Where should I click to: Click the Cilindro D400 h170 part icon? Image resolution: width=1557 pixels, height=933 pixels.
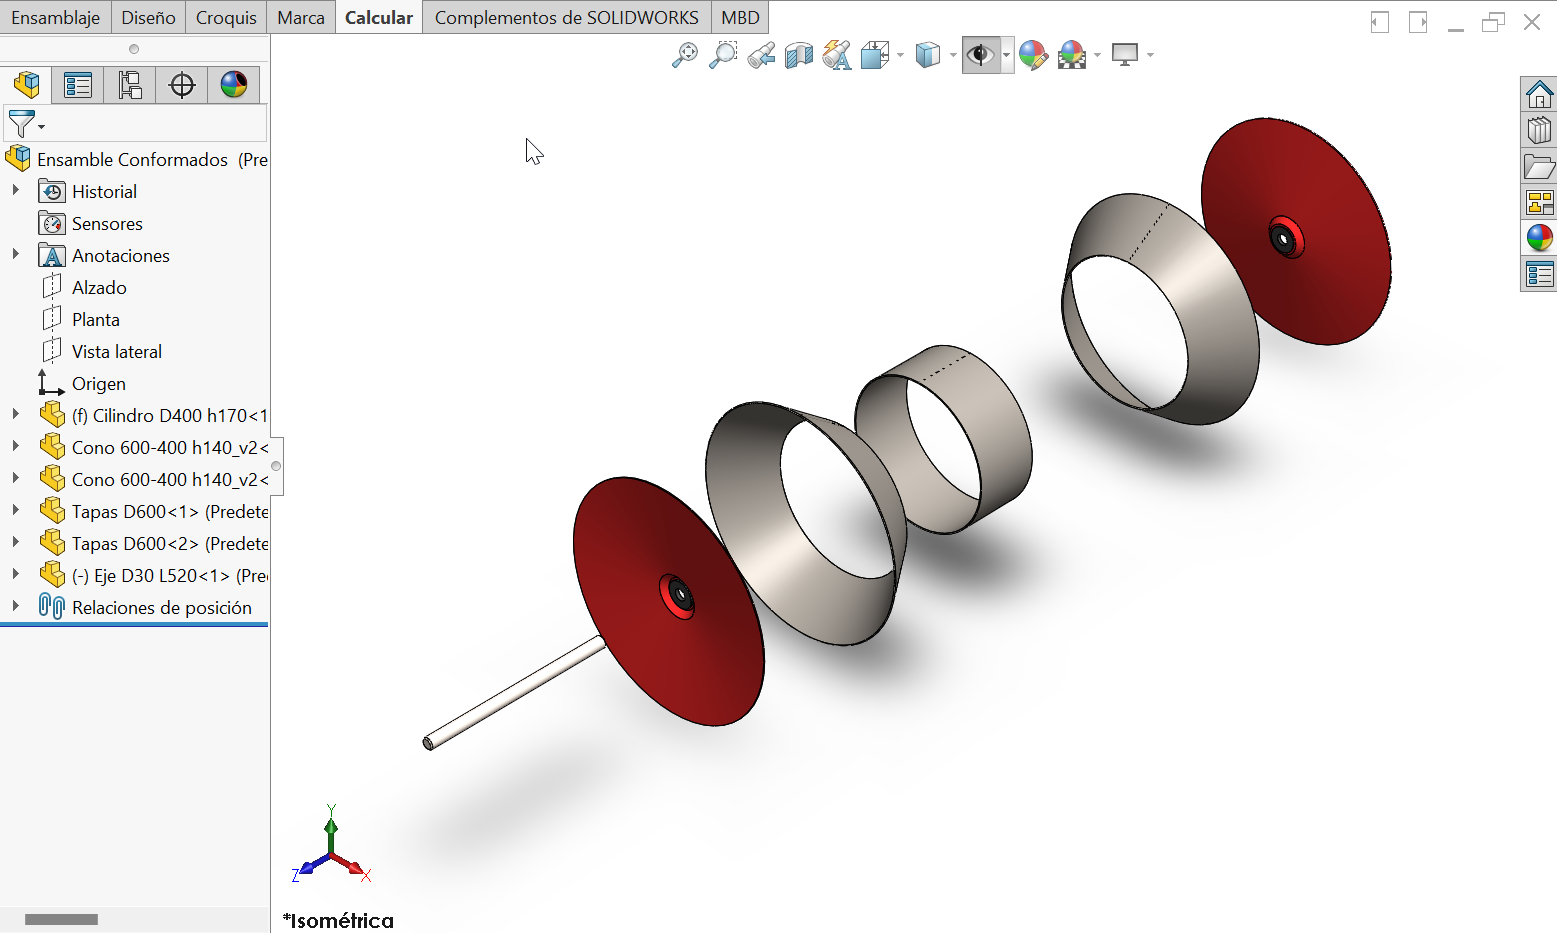tap(52, 415)
